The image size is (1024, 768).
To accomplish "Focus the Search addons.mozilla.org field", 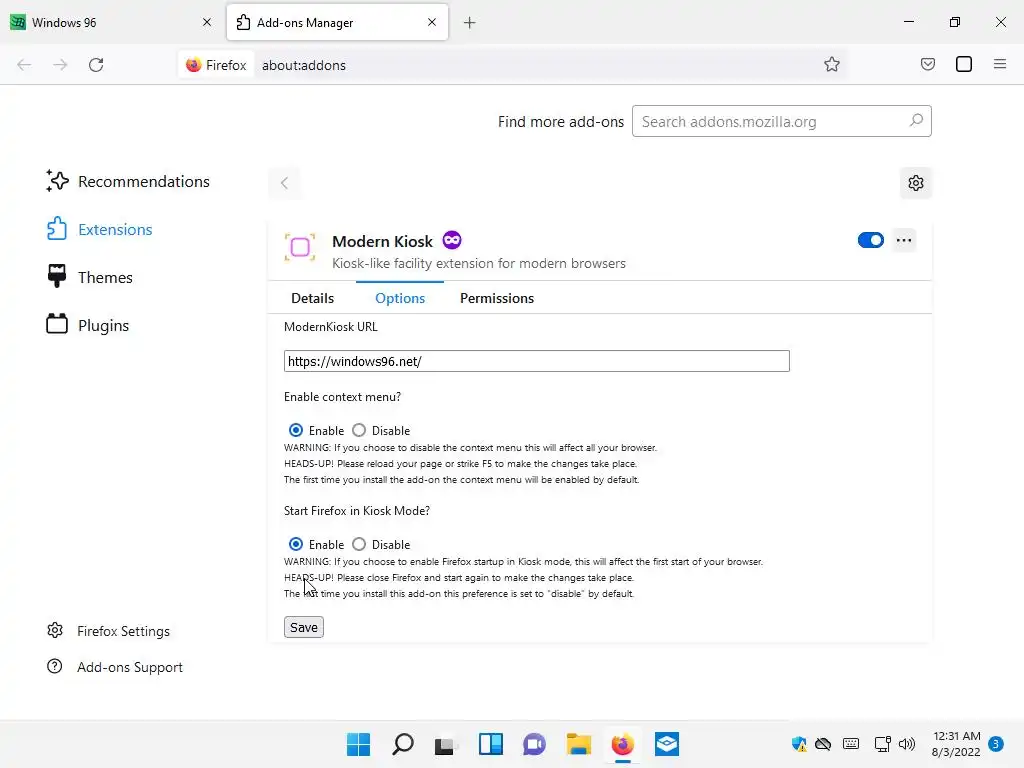I will point(781,121).
